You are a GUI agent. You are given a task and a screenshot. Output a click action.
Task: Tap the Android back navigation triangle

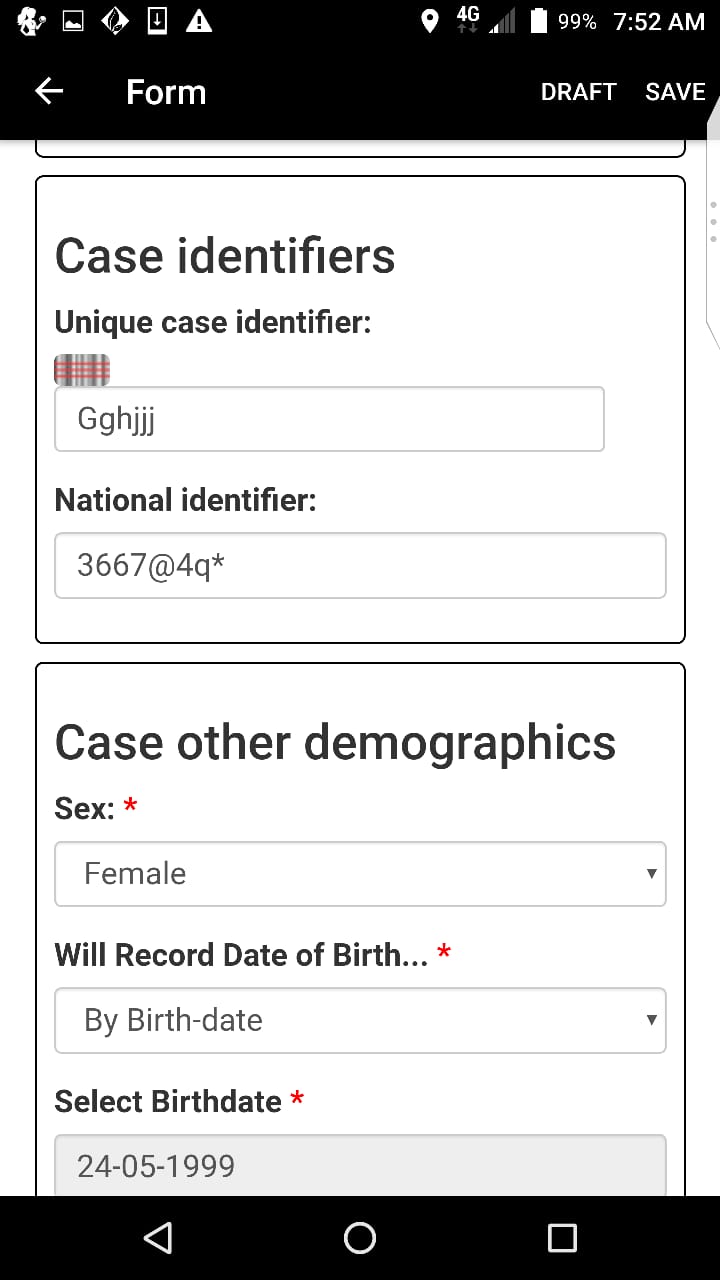coord(158,1238)
